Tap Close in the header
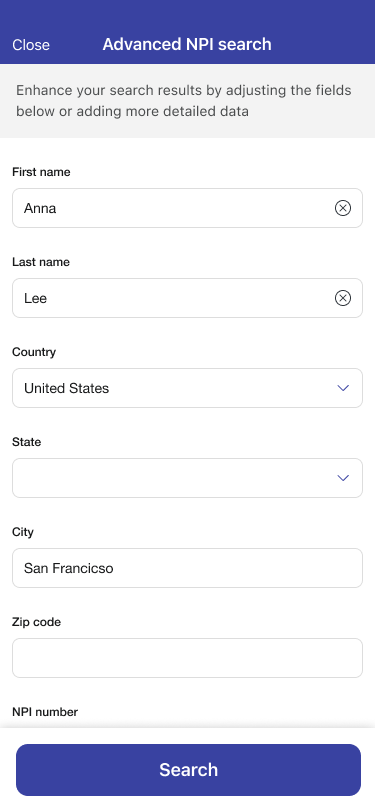Image resolution: width=375 pixels, height=812 pixels. click(31, 45)
